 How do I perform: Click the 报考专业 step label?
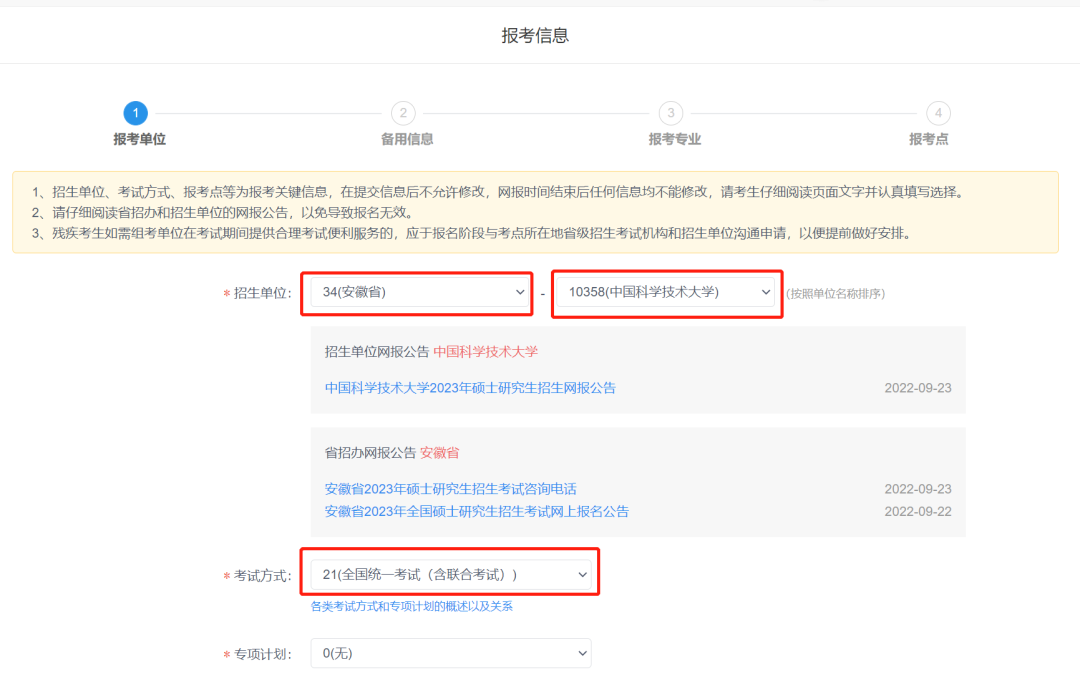pos(675,139)
